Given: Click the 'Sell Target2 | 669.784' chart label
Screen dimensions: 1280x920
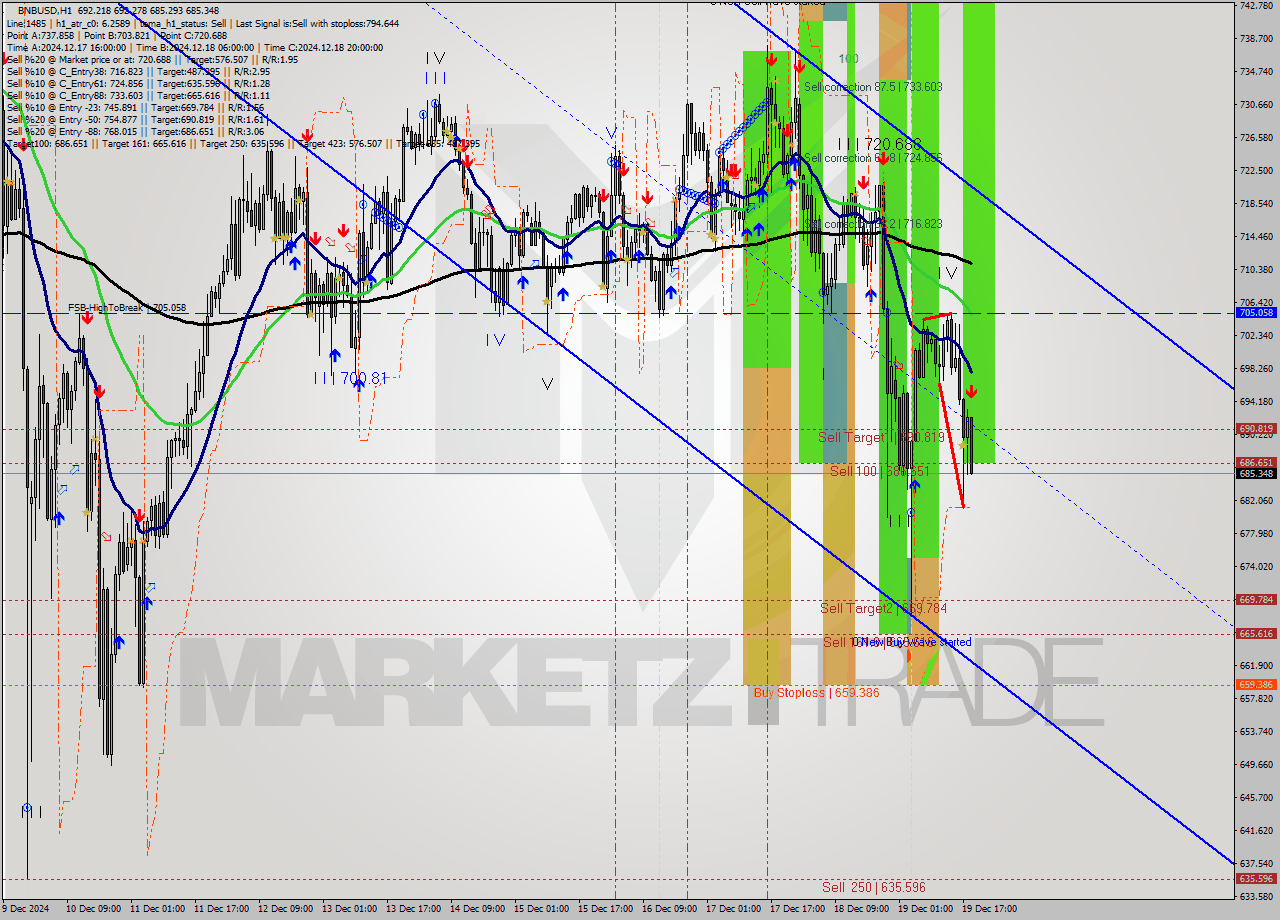Looking at the screenshot, I should pos(883,608).
